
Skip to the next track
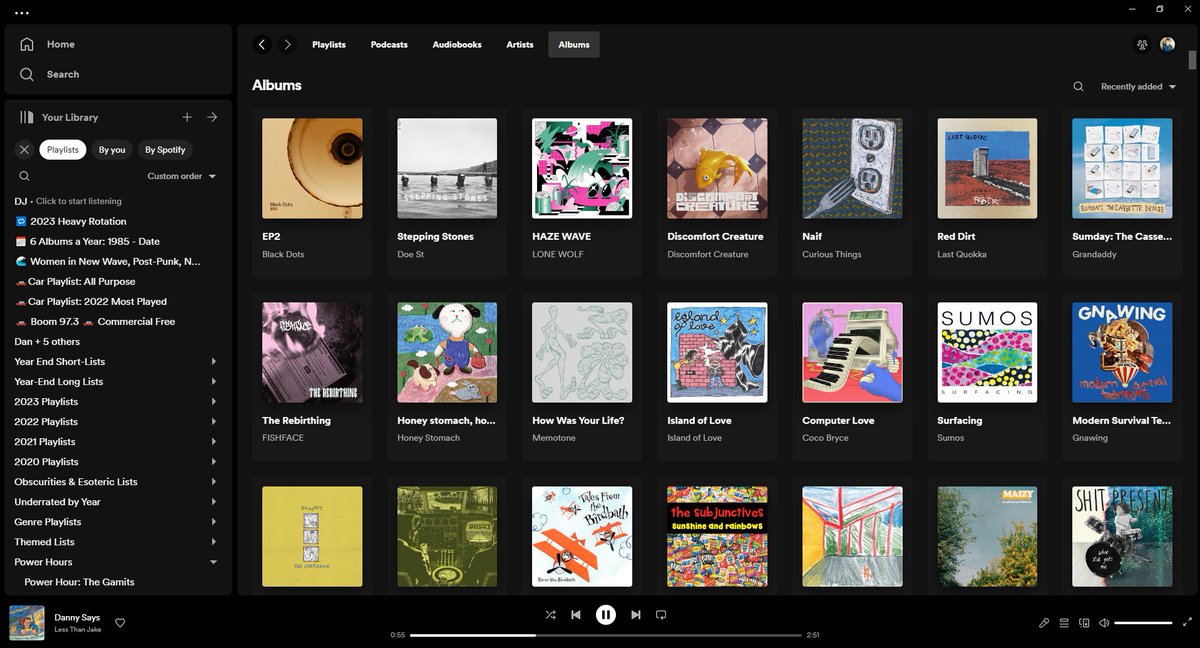(636, 615)
